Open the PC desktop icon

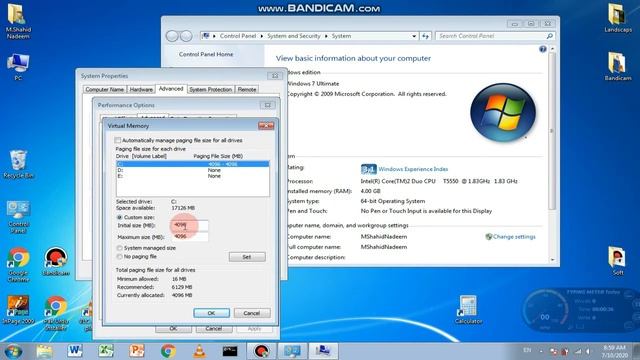(x=18, y=67)
